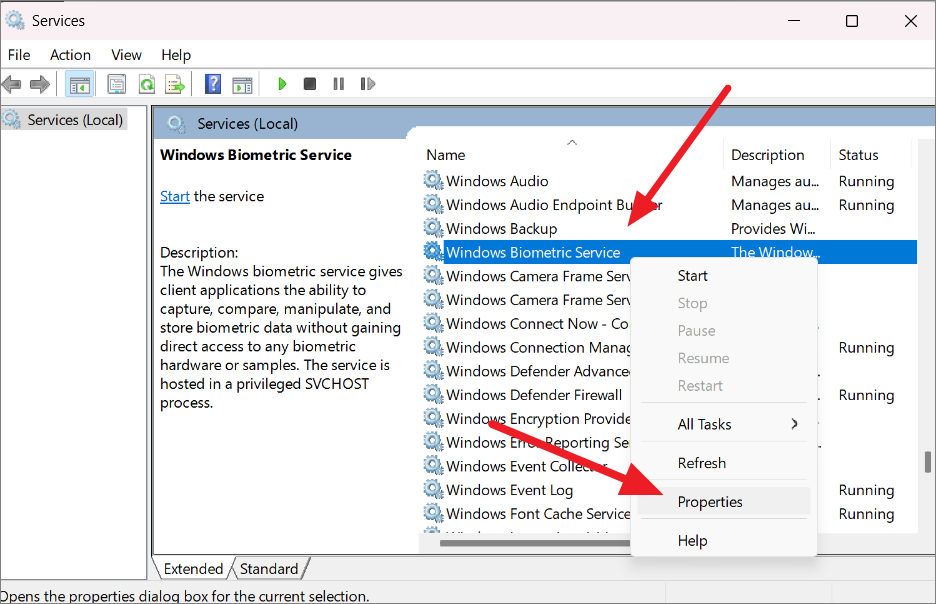Click the Stop Service square toolbar icon
Screen dimensions: 936x604
point(310,84)
